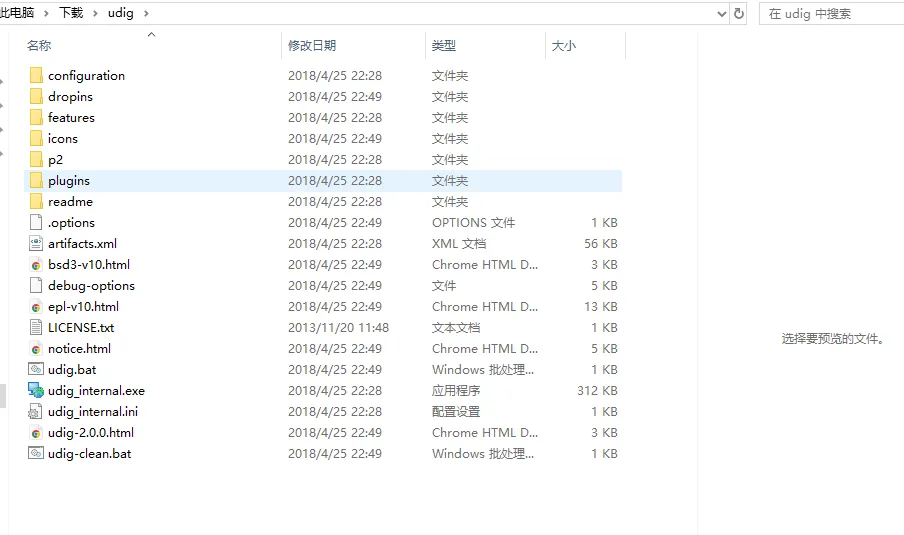Select the LICENSE.txt file name

[x=81, y=327]
